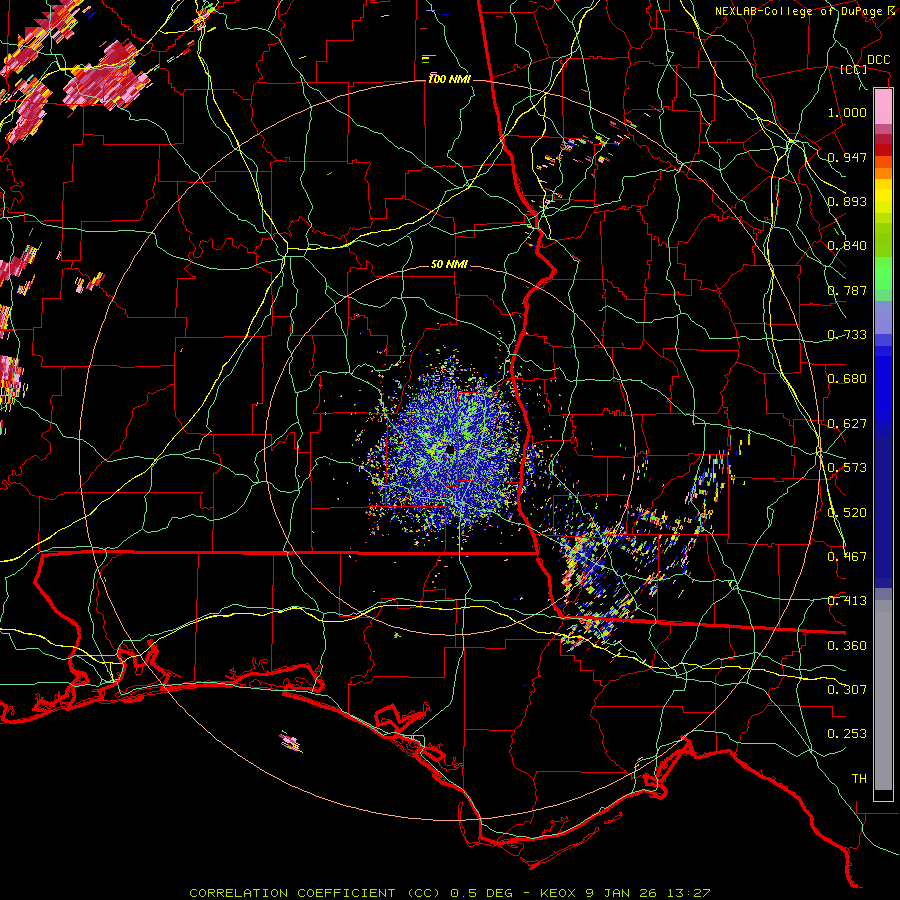This screenshot has width=900, height=900.
Task: Click the 50 NMI range ring label
Action: coord(449,265)
